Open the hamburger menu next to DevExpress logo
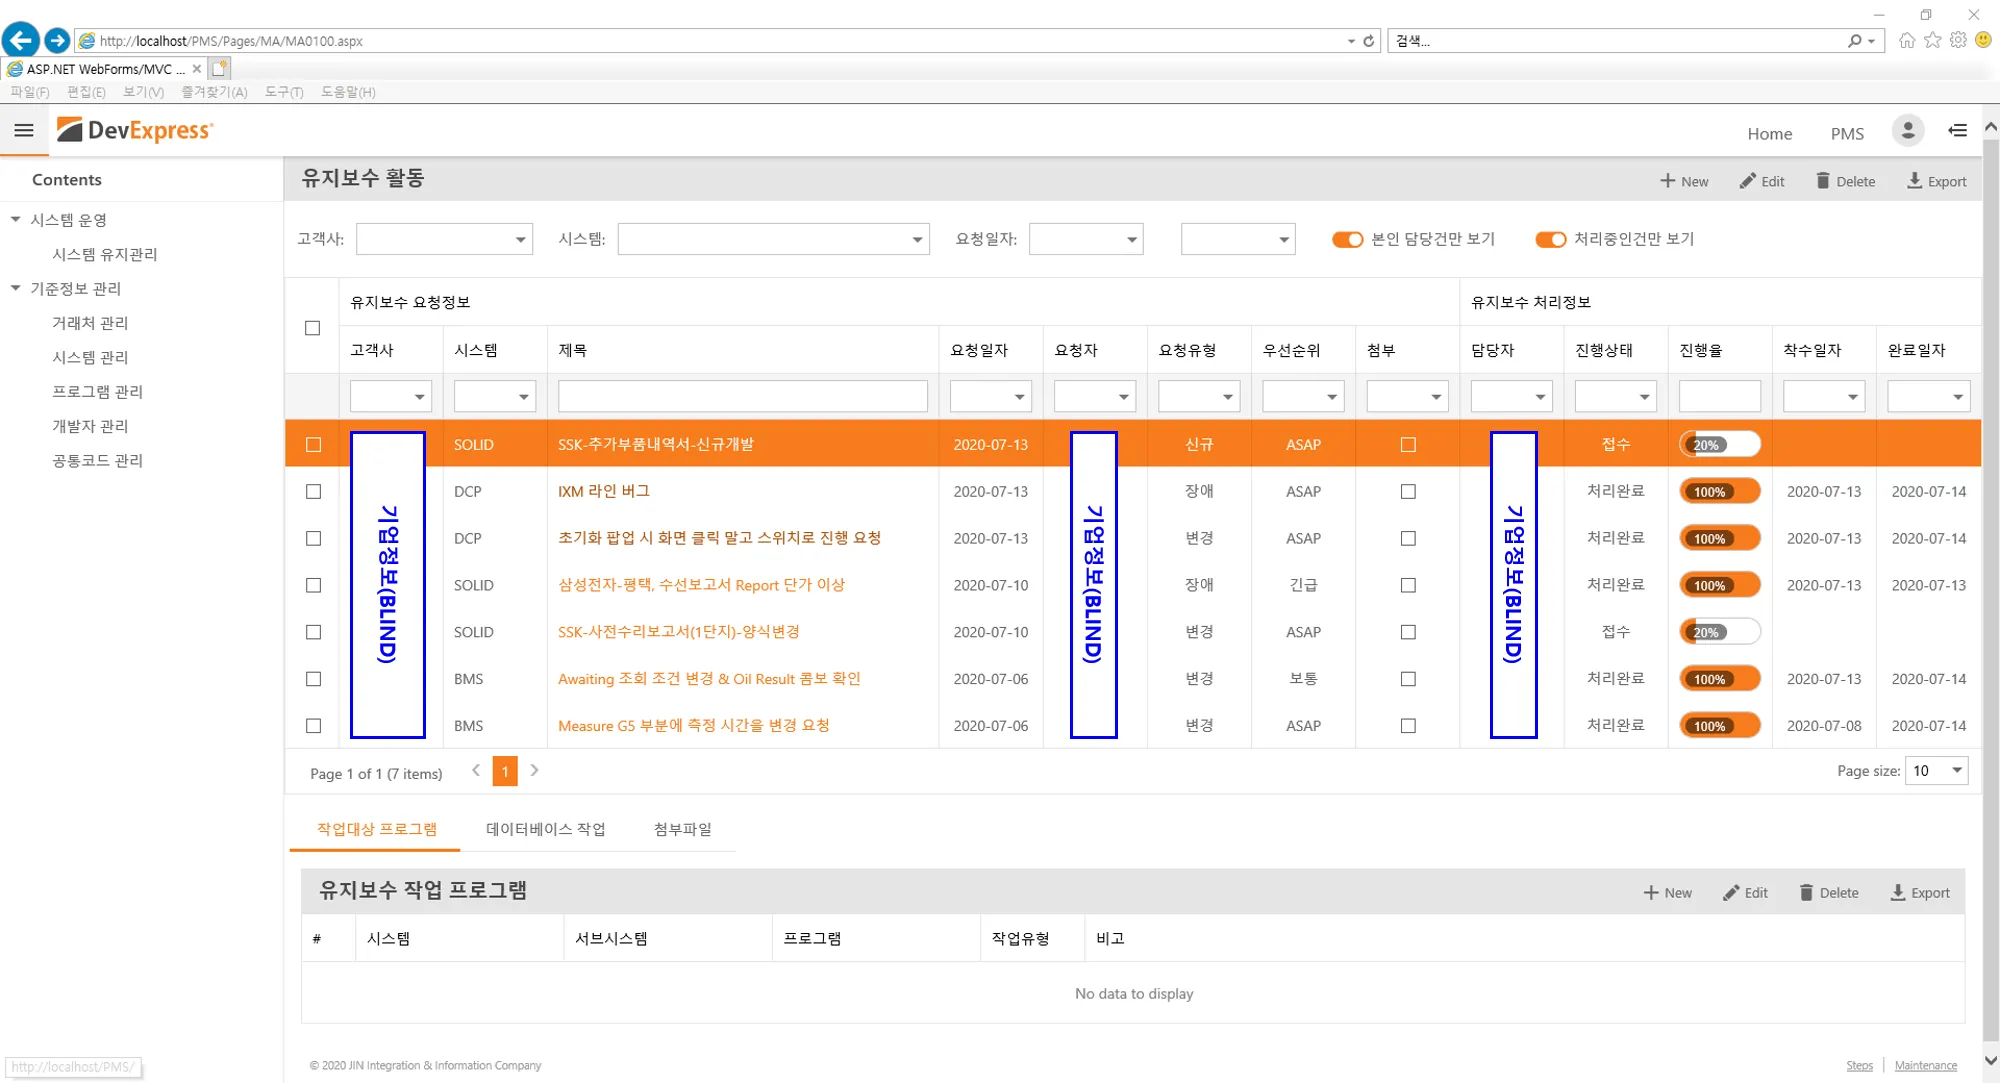2000x1083 pixels. [24, 130]
